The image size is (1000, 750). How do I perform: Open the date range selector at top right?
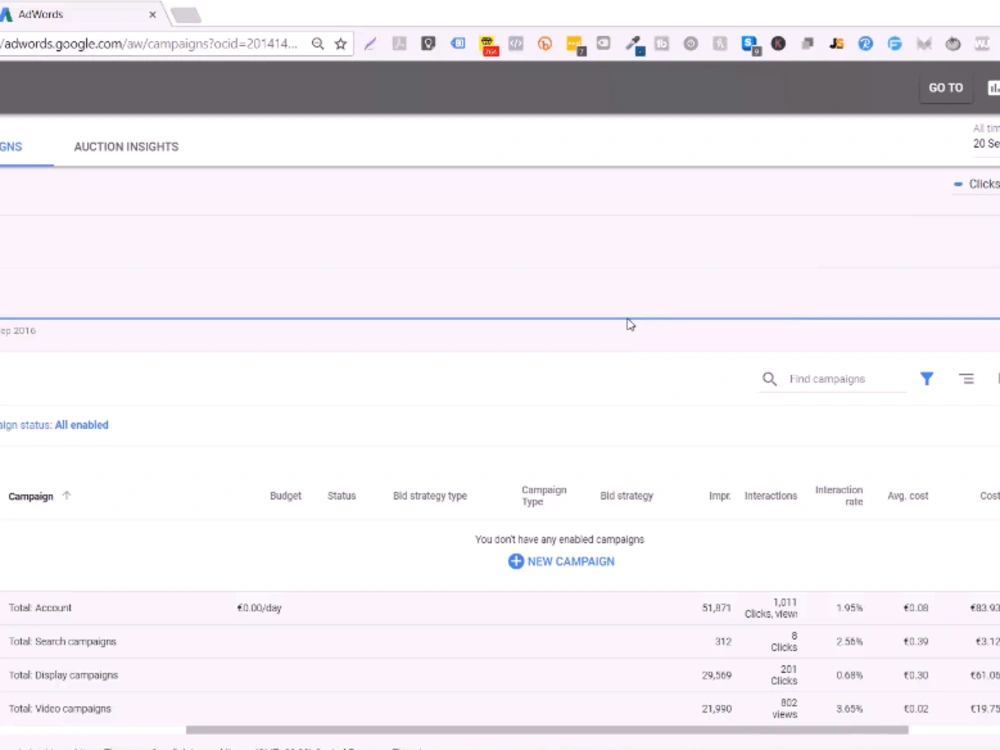tap(986, 136)
